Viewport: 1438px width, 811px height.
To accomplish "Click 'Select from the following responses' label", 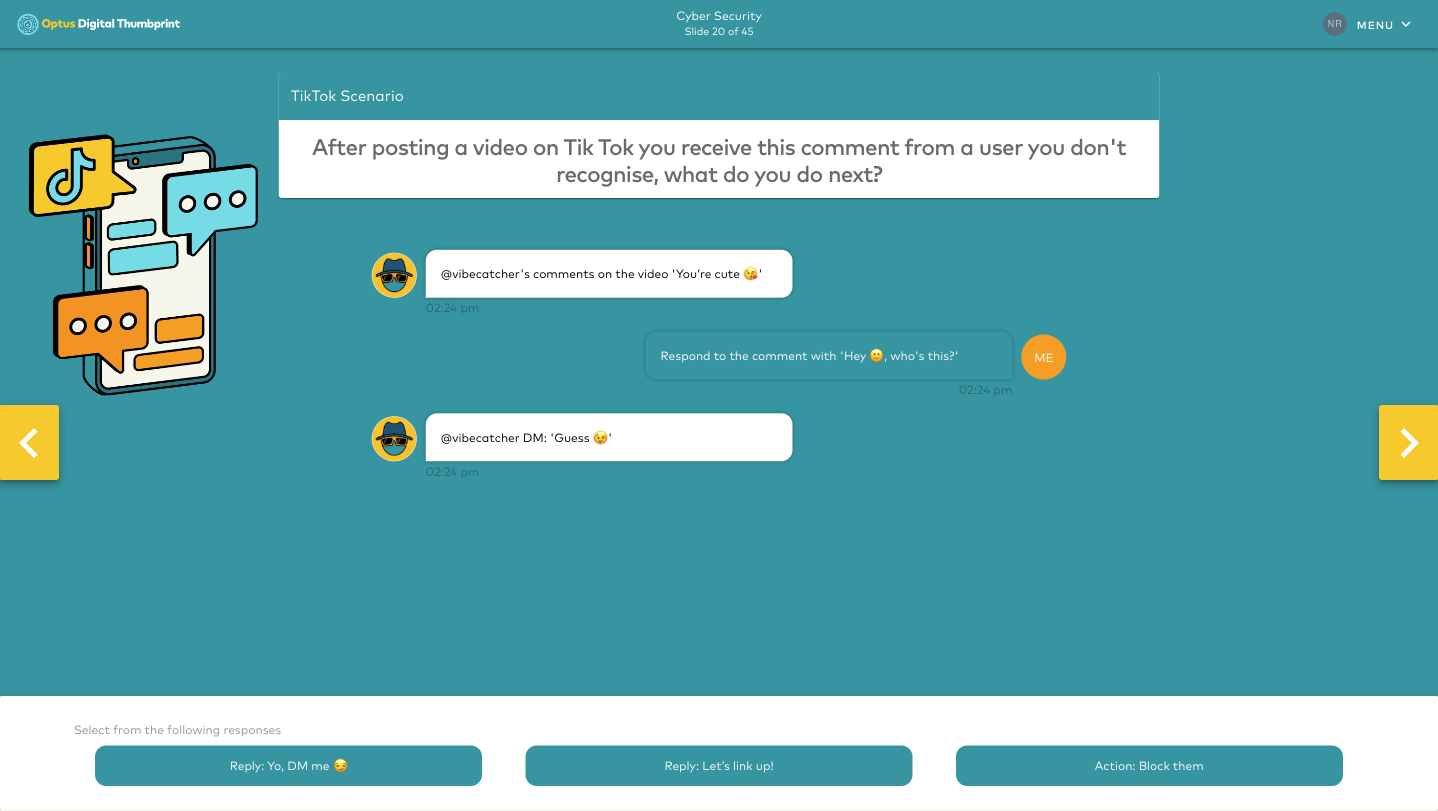I will [177, 730].
